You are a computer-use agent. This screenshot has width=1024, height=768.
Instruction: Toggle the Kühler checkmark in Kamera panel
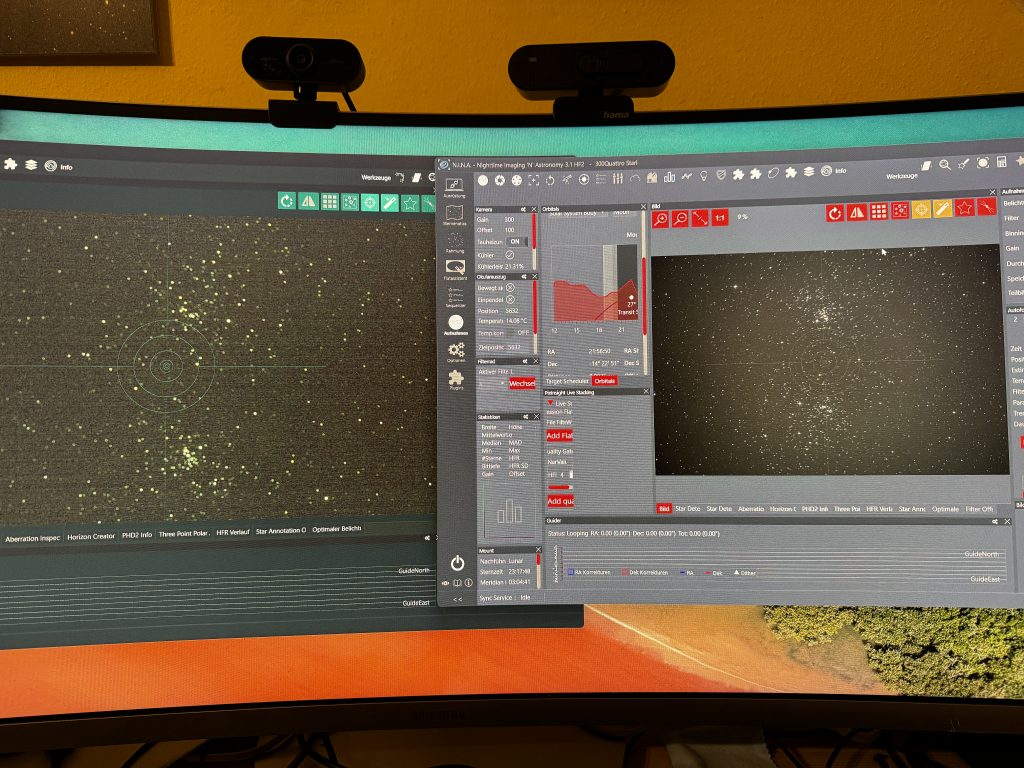[510, 255]
